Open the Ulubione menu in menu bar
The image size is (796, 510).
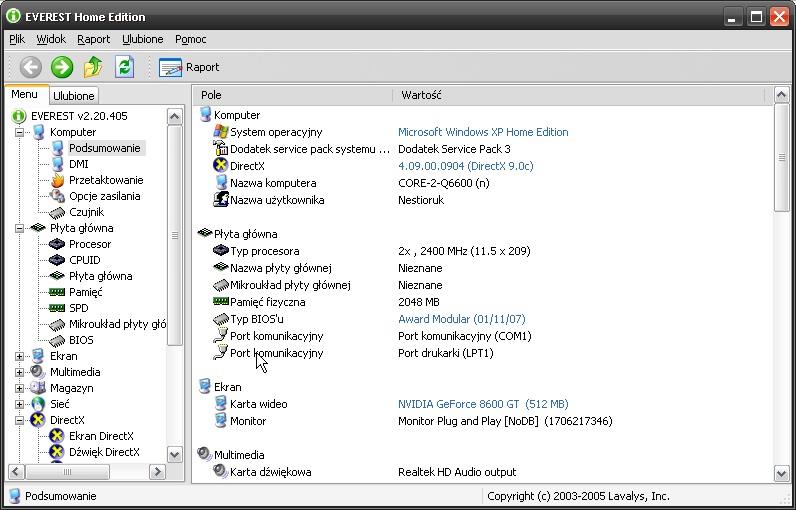(x=143, y=39)
